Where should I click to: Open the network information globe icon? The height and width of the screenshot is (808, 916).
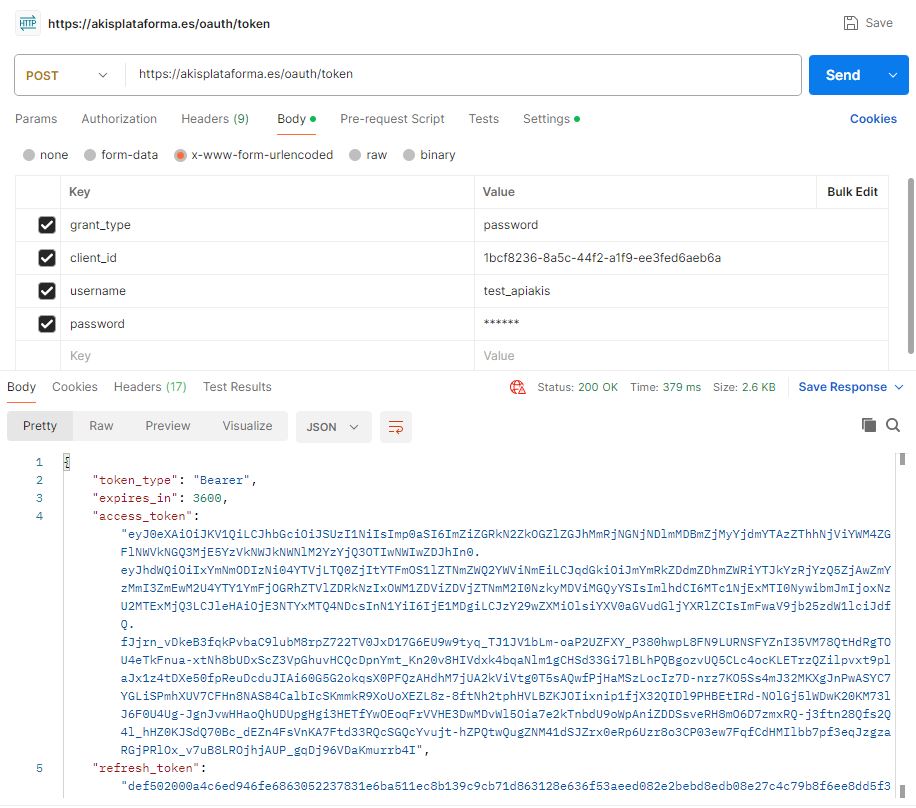(x=518, y=387)
